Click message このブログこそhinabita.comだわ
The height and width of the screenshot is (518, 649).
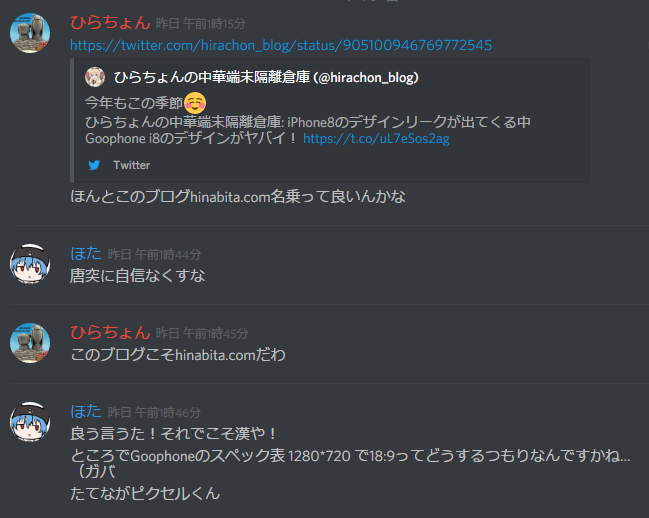pyautogui.click(x=178, y=355)
